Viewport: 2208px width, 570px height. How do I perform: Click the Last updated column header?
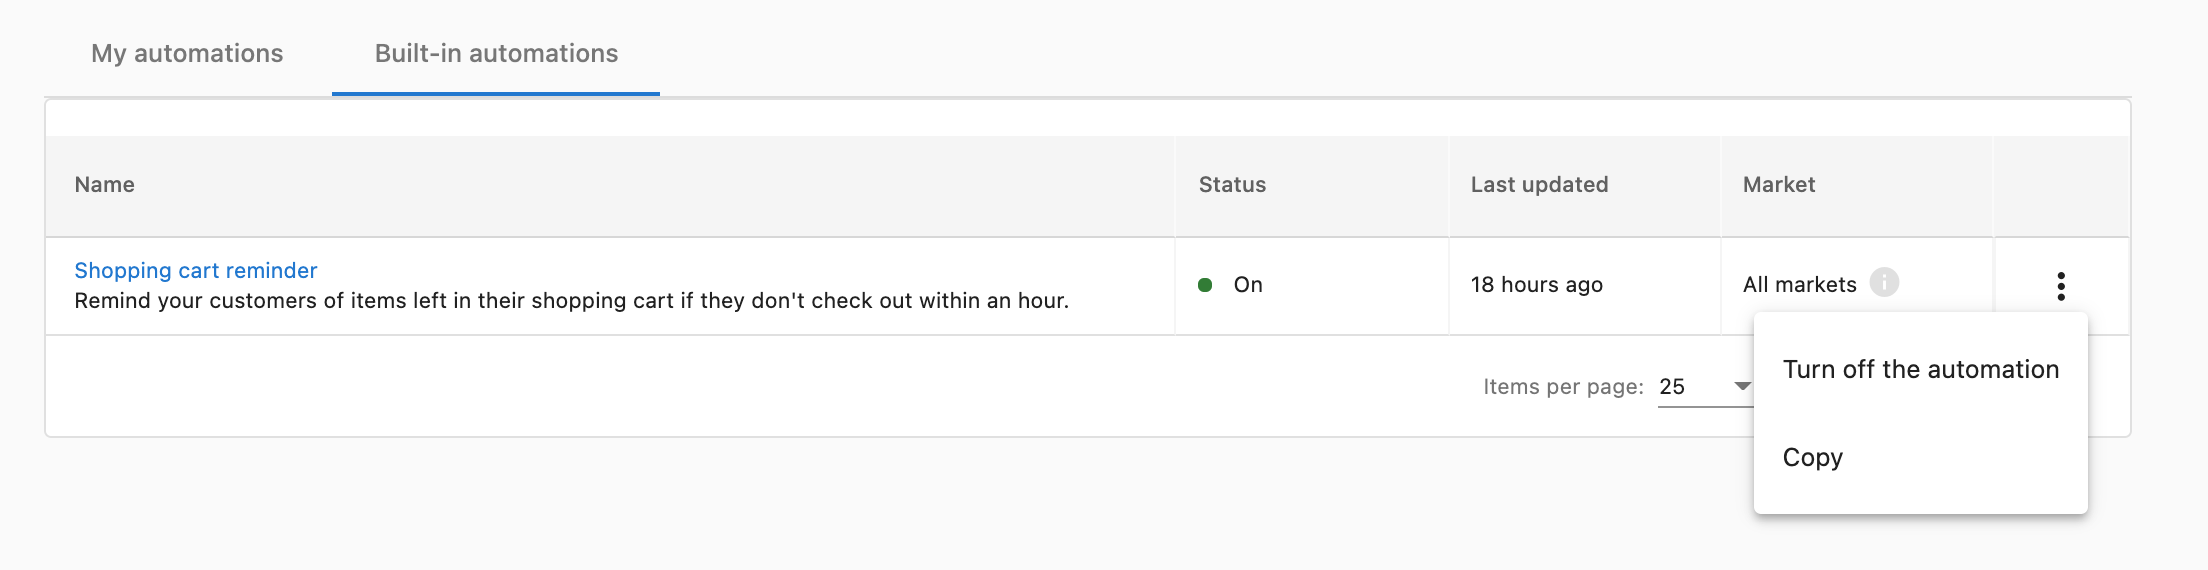1539,185
